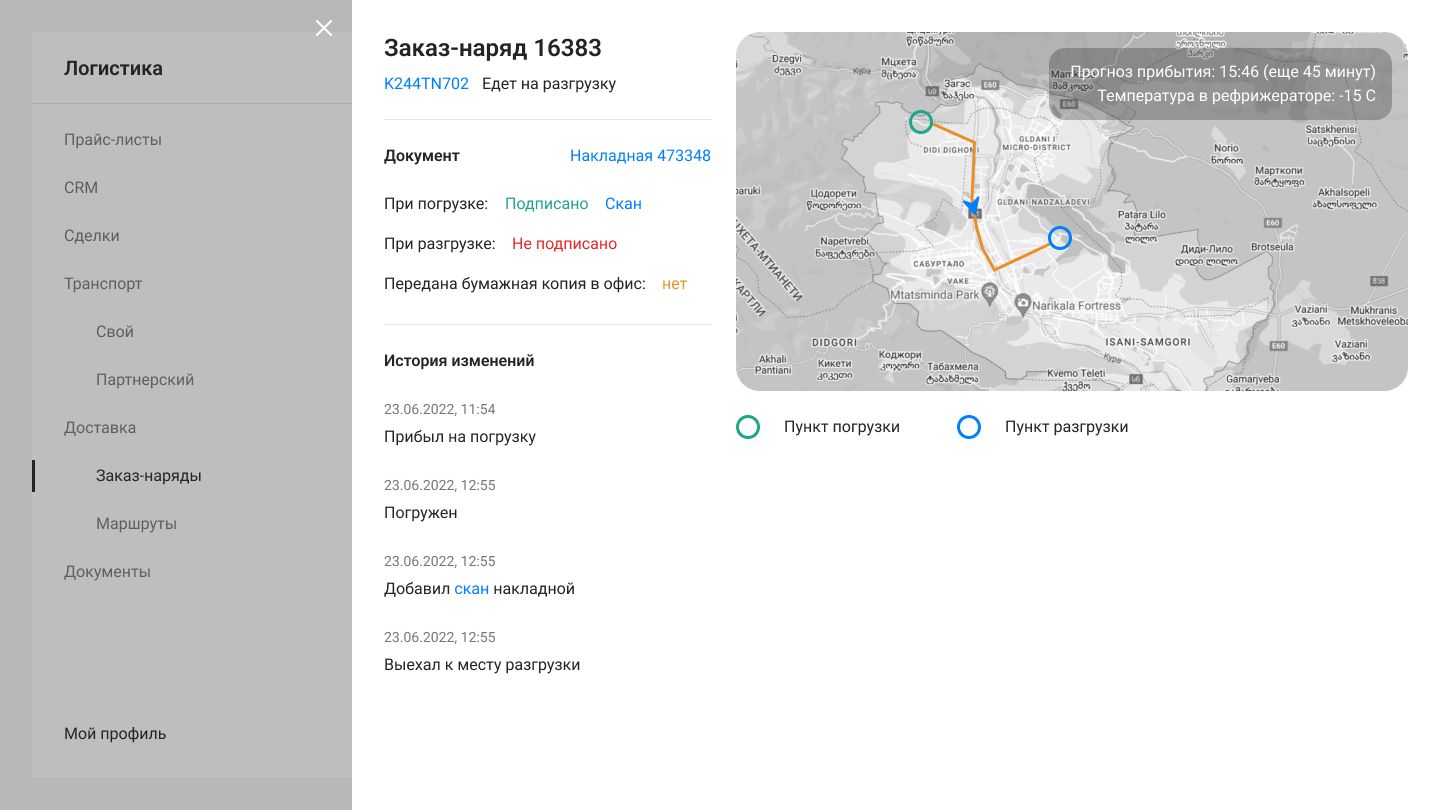The width and height of the screenshot is (1440, 810).
Task: Open Мой профиль at sidebar bottom
Action: 115,734
